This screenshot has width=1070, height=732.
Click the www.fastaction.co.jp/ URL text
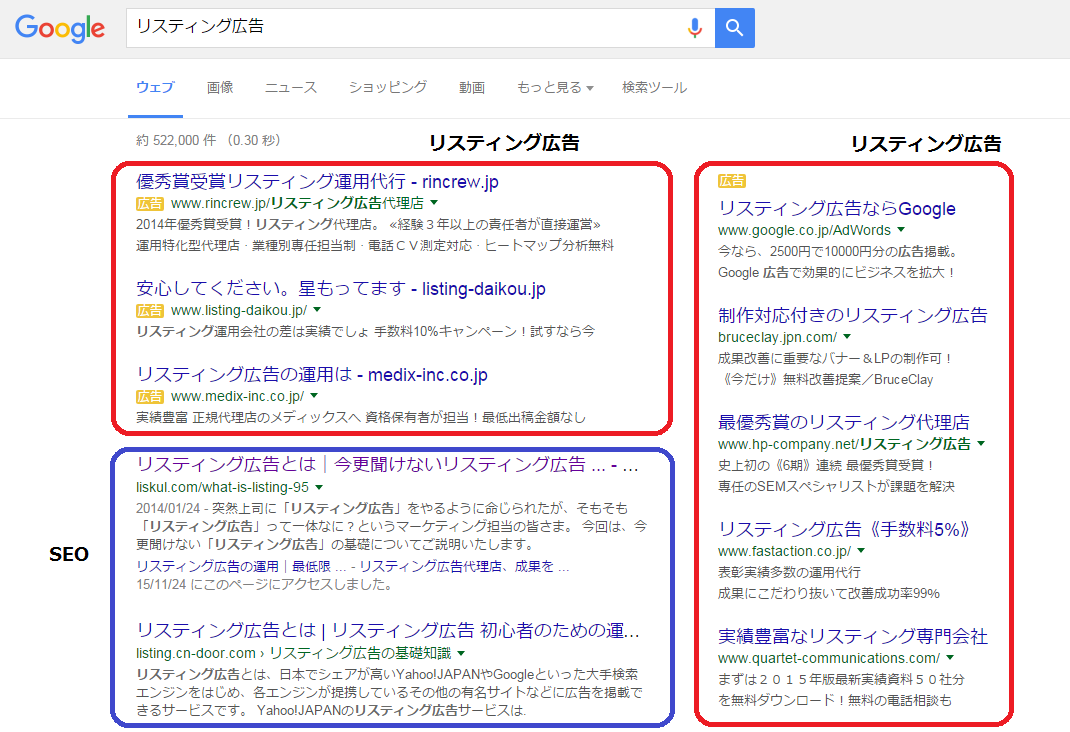784,551
